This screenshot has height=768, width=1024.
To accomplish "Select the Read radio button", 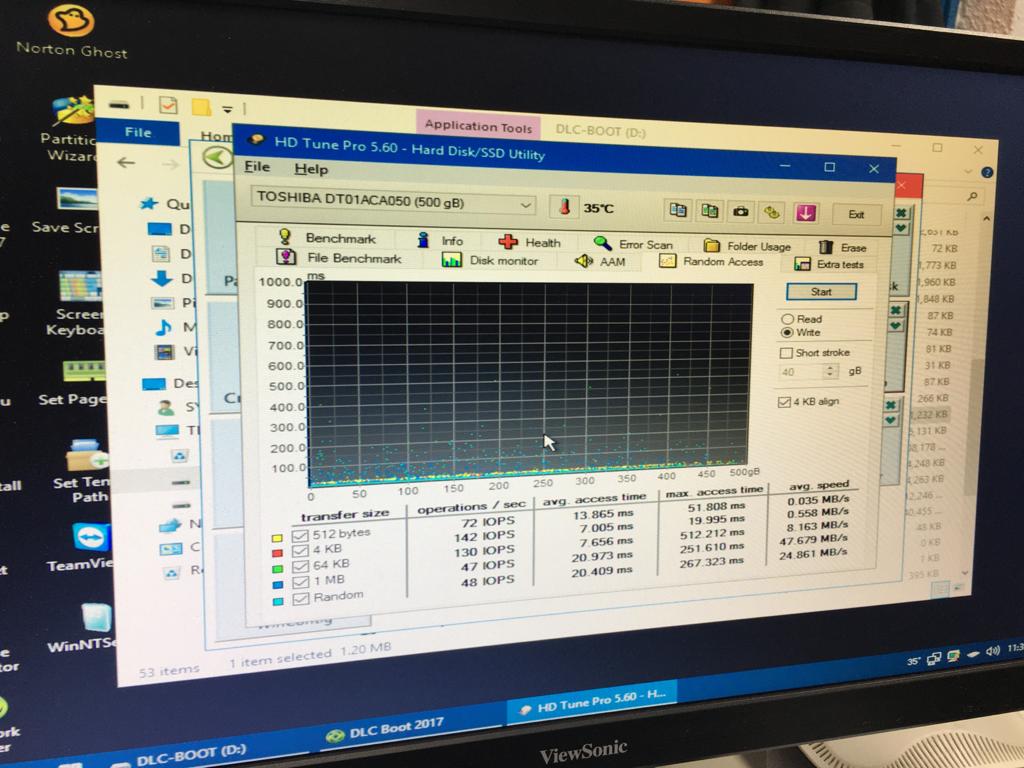I will pyautogui.click(x=788, y=319).
